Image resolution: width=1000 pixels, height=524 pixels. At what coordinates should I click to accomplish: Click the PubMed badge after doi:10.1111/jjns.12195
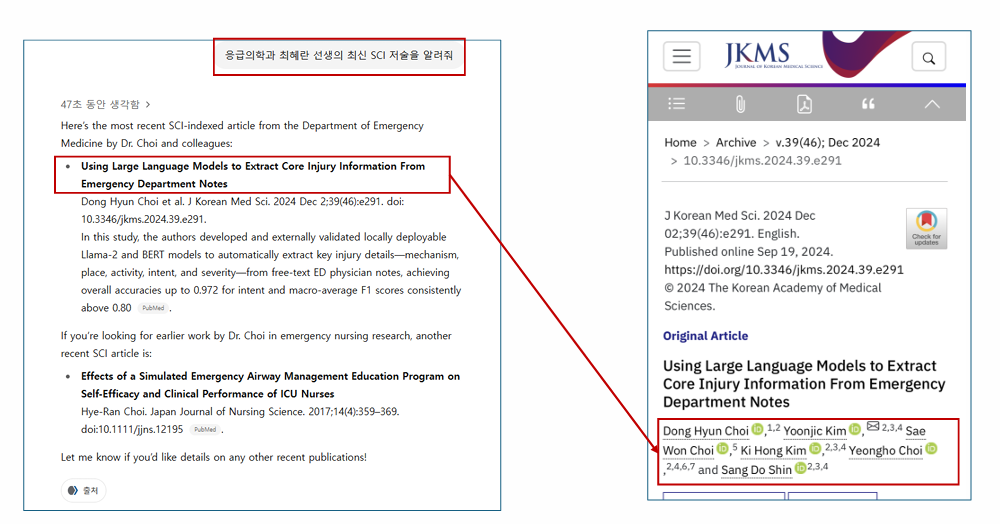(x=205, y=430)
